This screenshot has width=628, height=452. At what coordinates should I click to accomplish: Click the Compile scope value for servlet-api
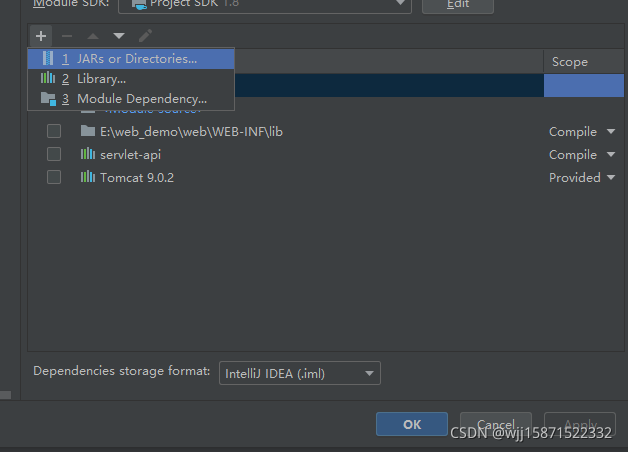point(573,155)
